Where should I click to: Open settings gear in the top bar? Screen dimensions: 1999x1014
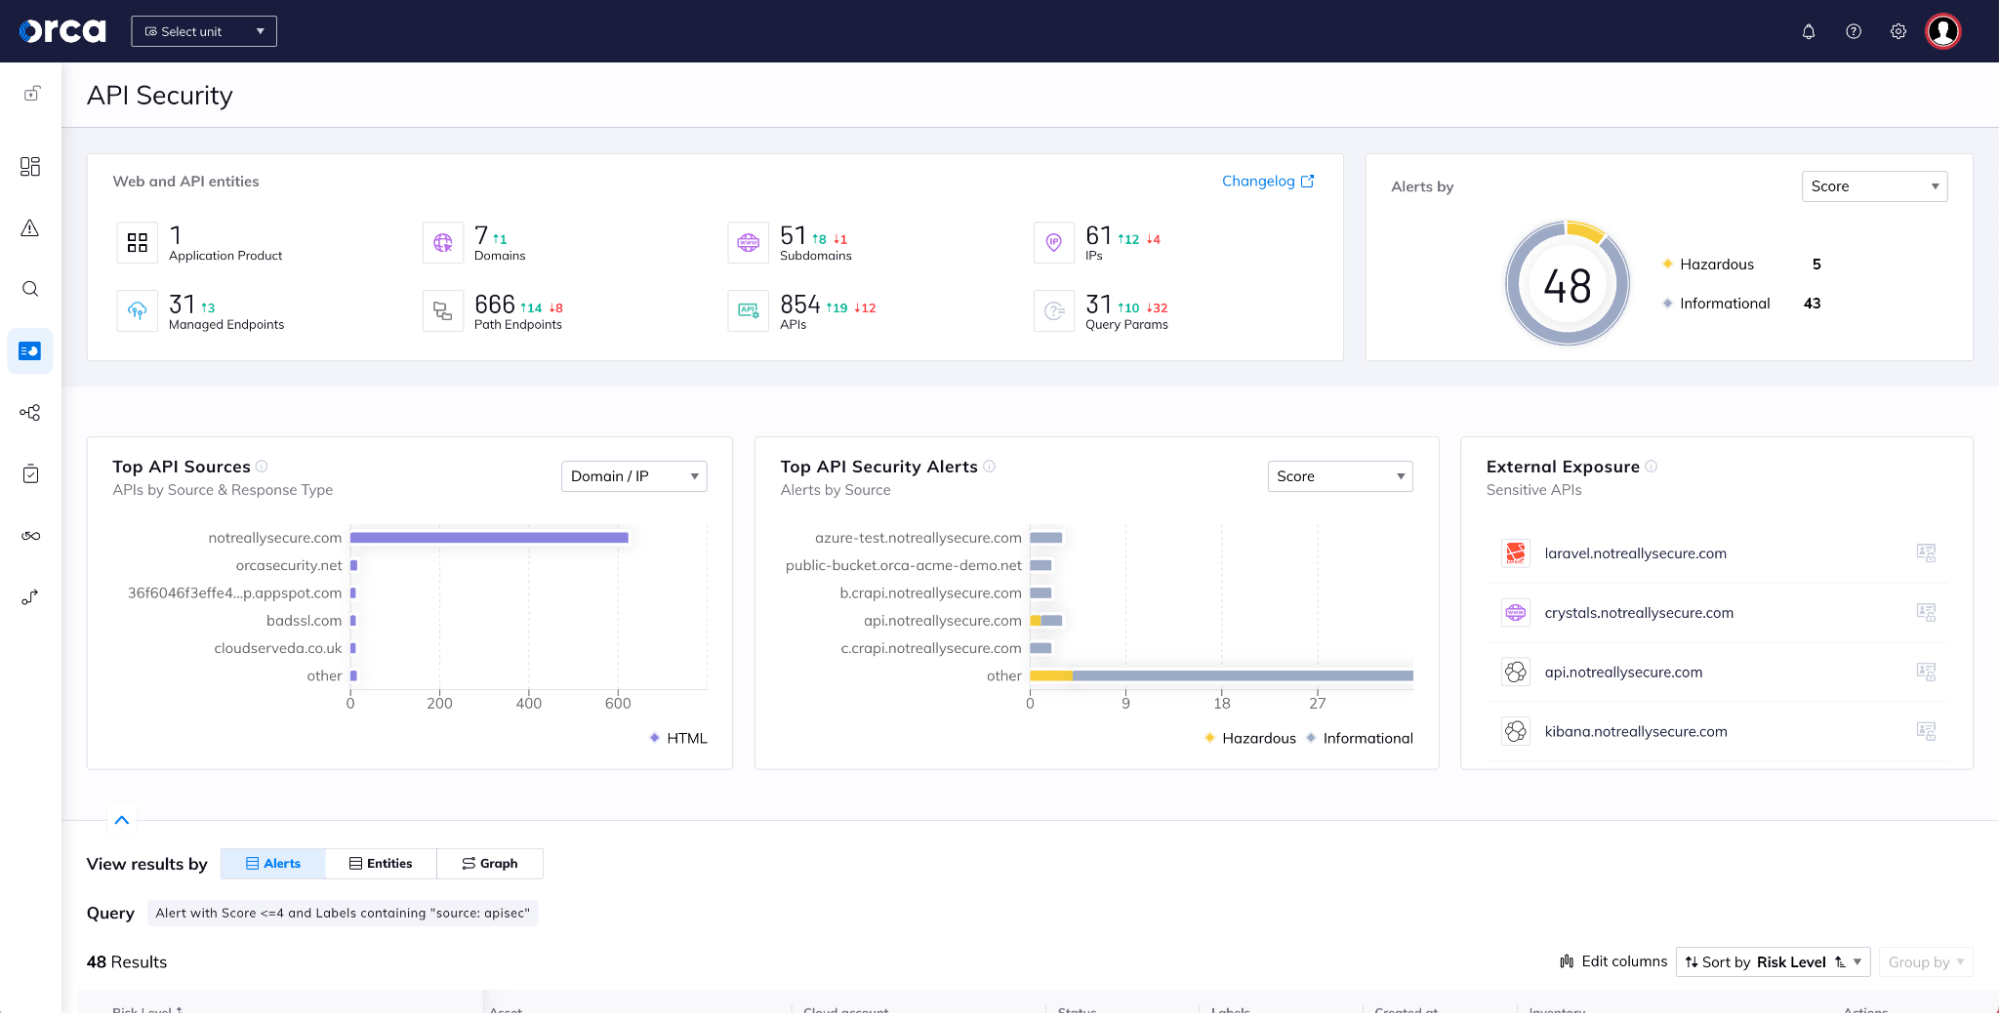[x=1897, y=31]
